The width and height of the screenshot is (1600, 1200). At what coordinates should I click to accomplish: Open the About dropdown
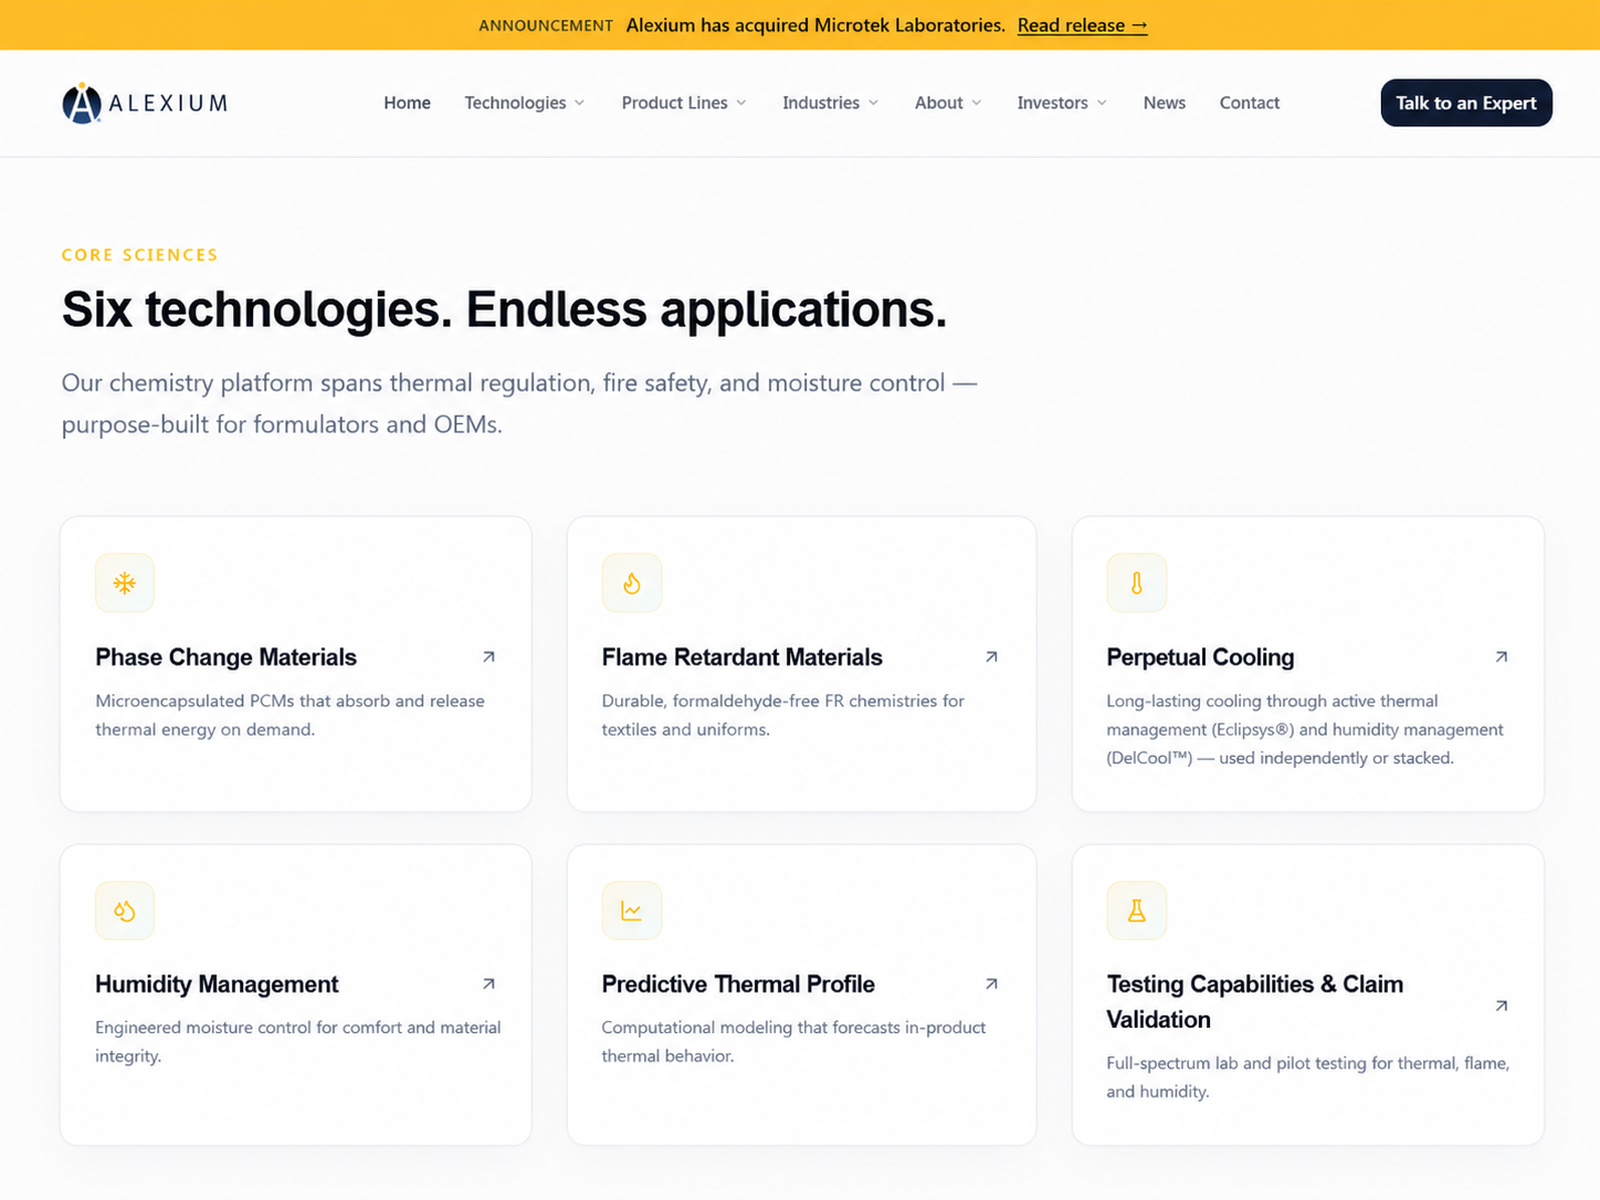(x=948, y=103)
